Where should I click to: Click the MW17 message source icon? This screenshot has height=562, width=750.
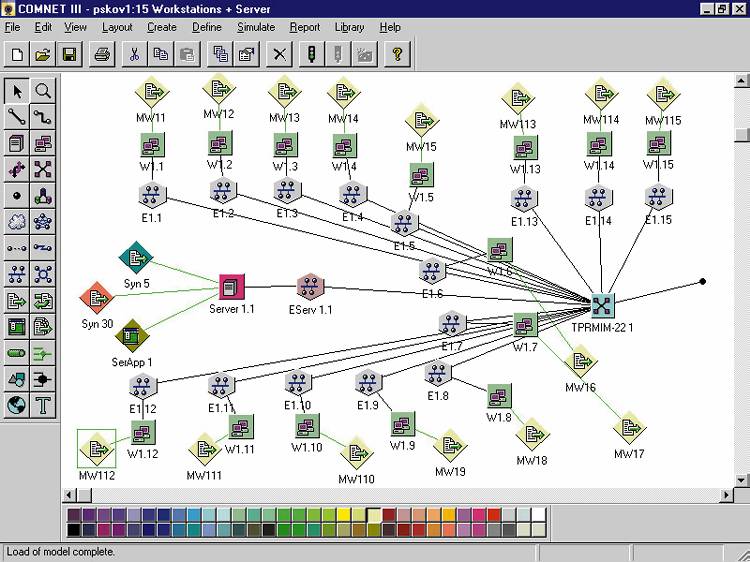629,428
